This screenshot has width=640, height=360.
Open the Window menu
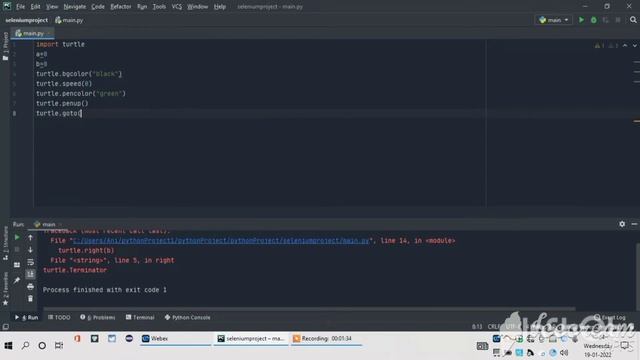coord(198,7)
